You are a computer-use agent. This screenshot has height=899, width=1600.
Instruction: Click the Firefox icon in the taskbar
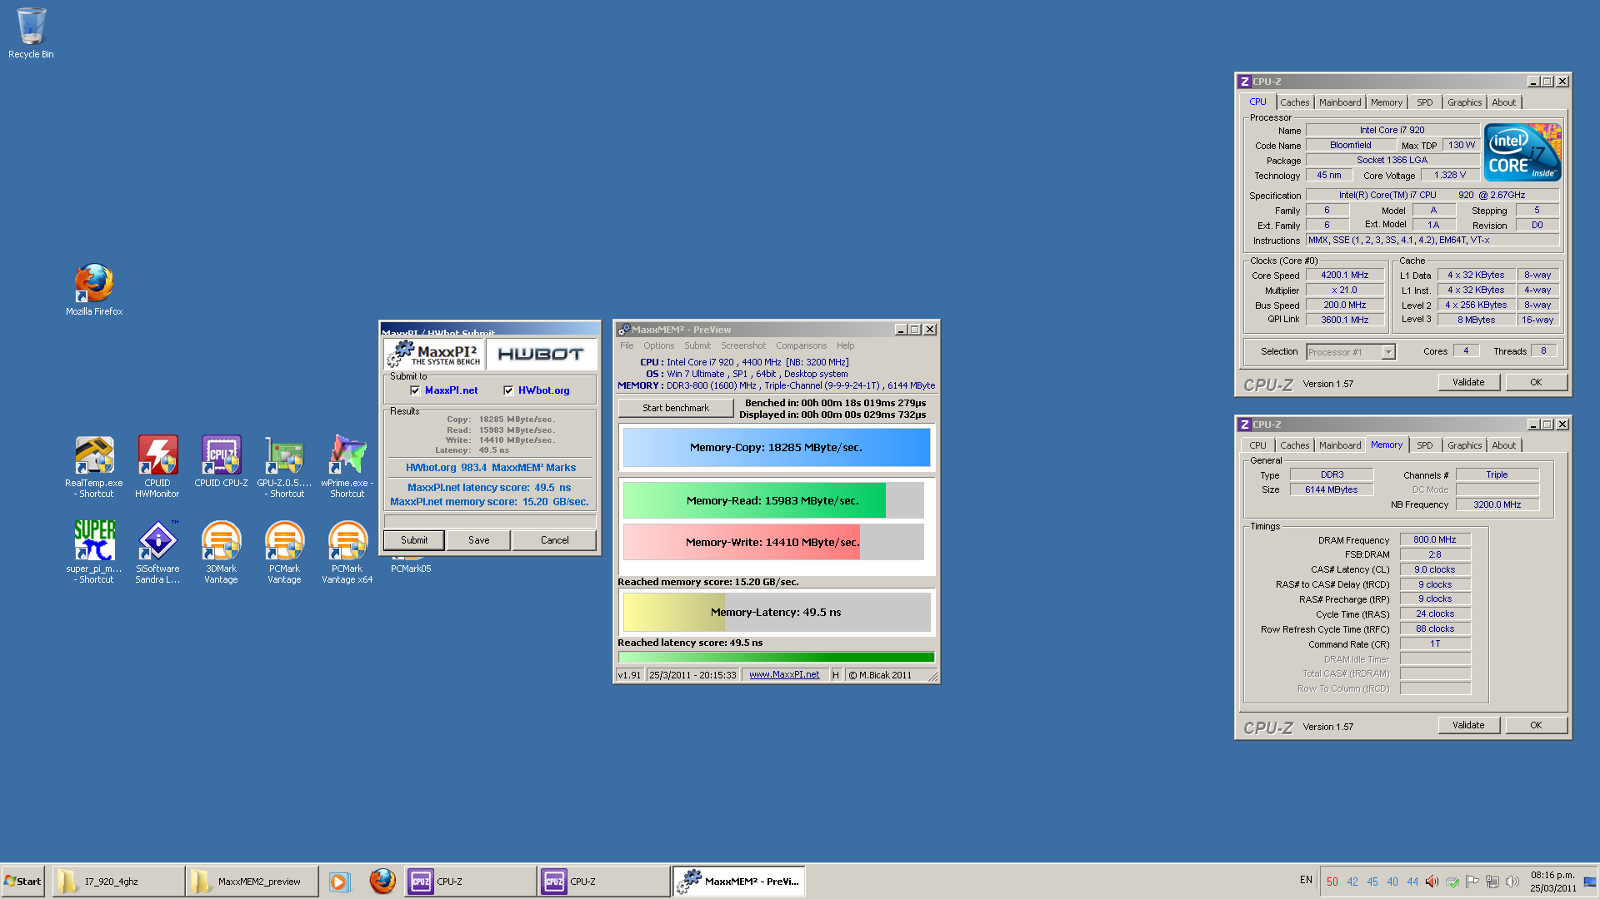[x=382, y=881]
